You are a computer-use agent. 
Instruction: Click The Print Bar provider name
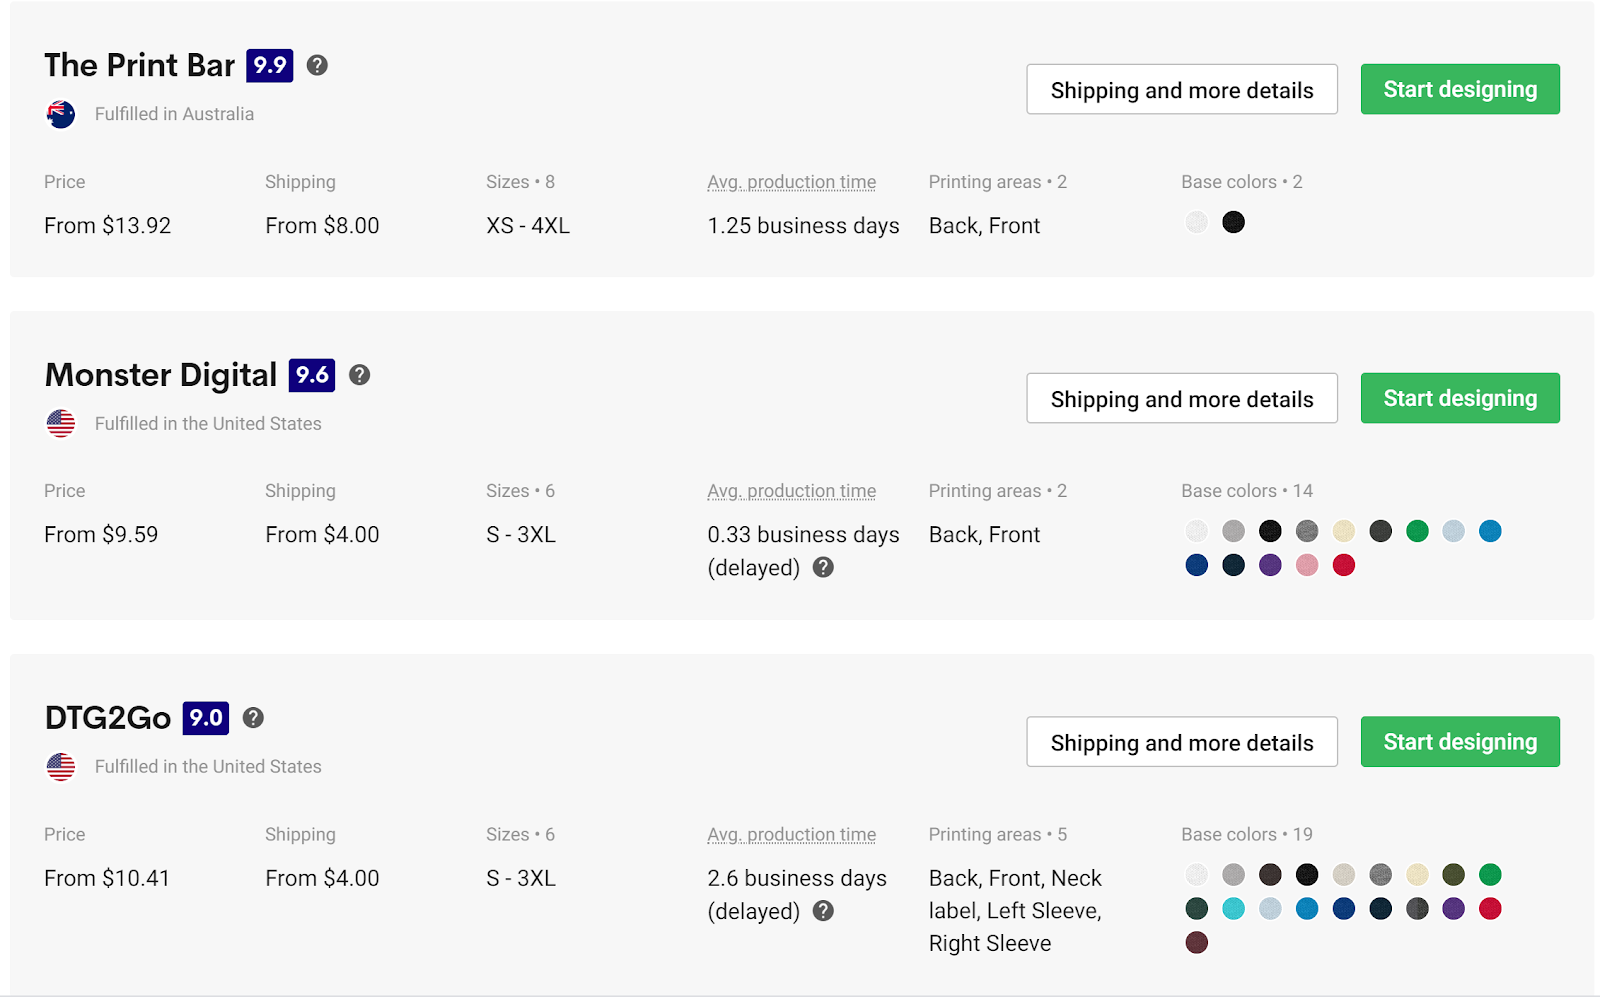[140, 65]
